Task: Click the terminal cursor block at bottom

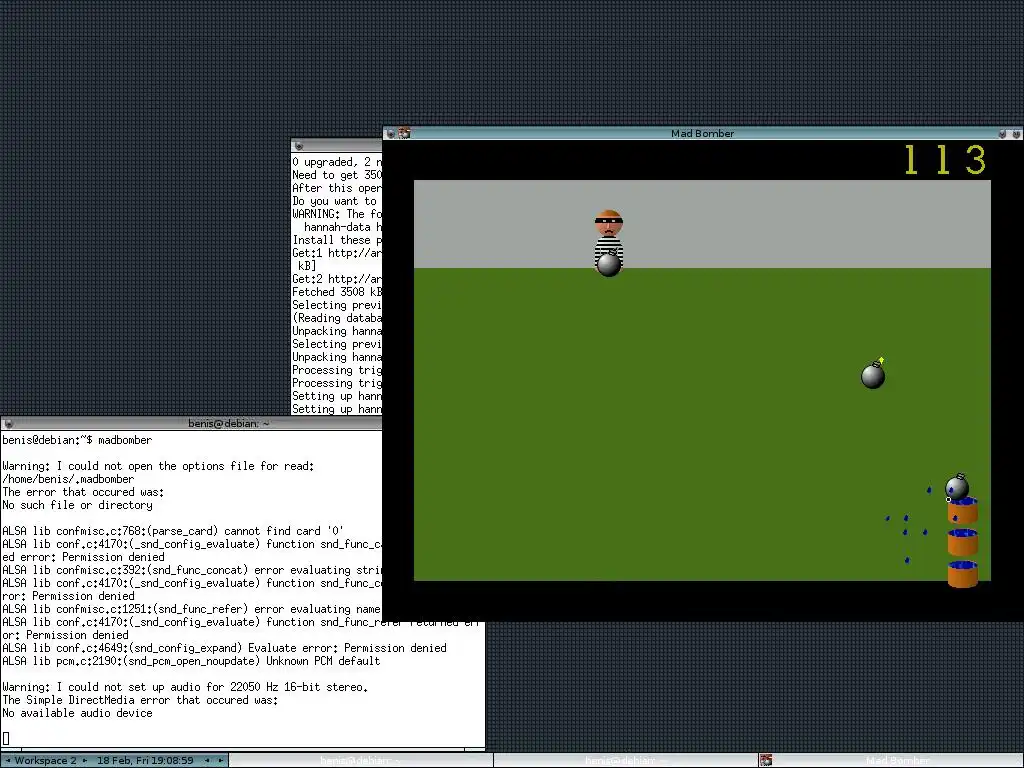Action: tap(6, 739)
